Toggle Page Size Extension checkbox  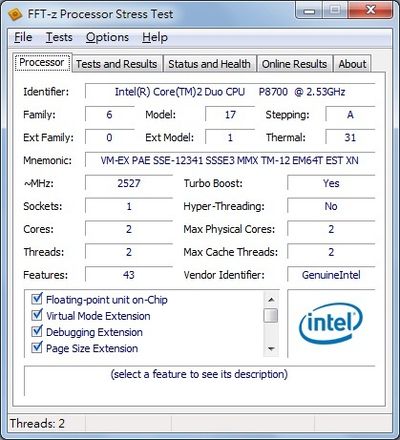37,348
